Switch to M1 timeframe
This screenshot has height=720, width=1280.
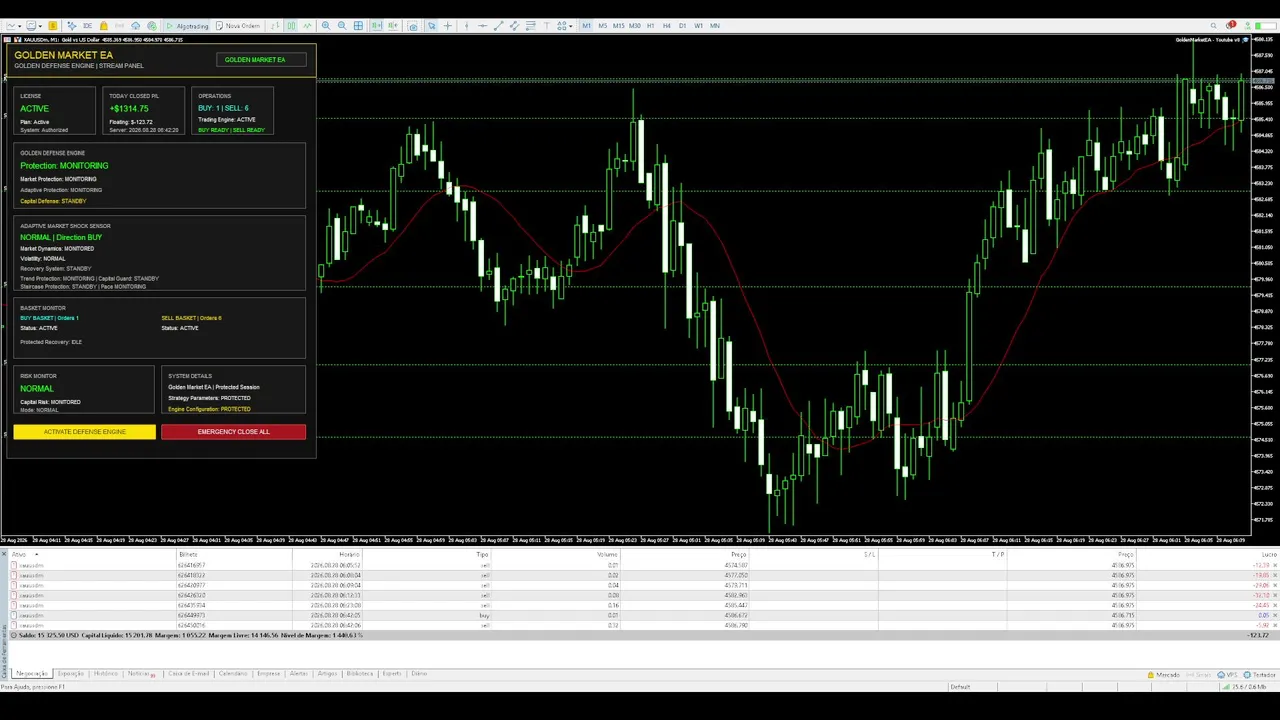[587, 26]
